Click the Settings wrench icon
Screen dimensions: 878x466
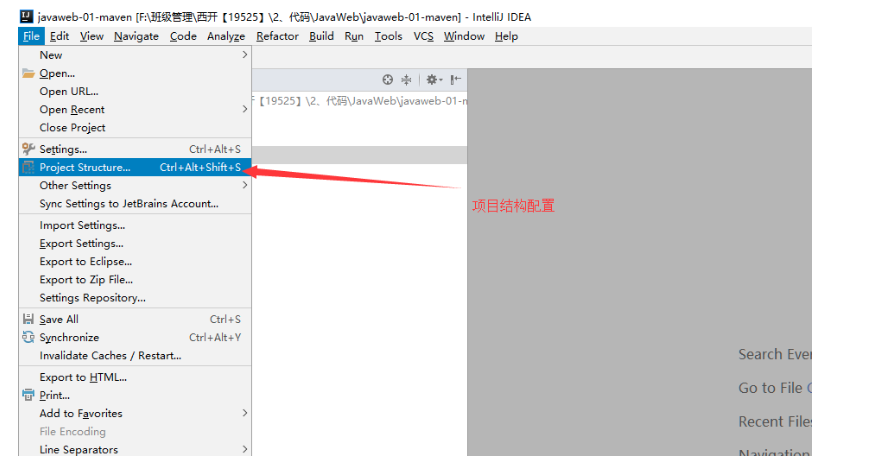(x=28, y=149)
